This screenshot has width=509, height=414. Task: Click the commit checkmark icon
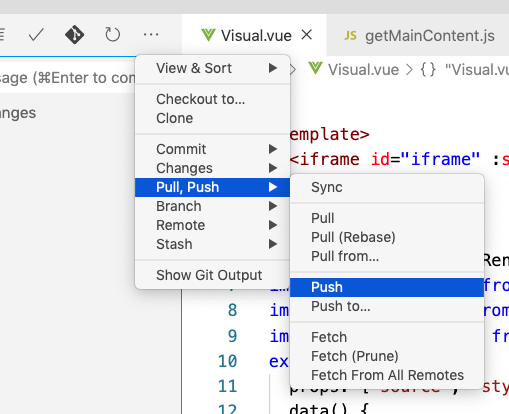pos(36,35)
